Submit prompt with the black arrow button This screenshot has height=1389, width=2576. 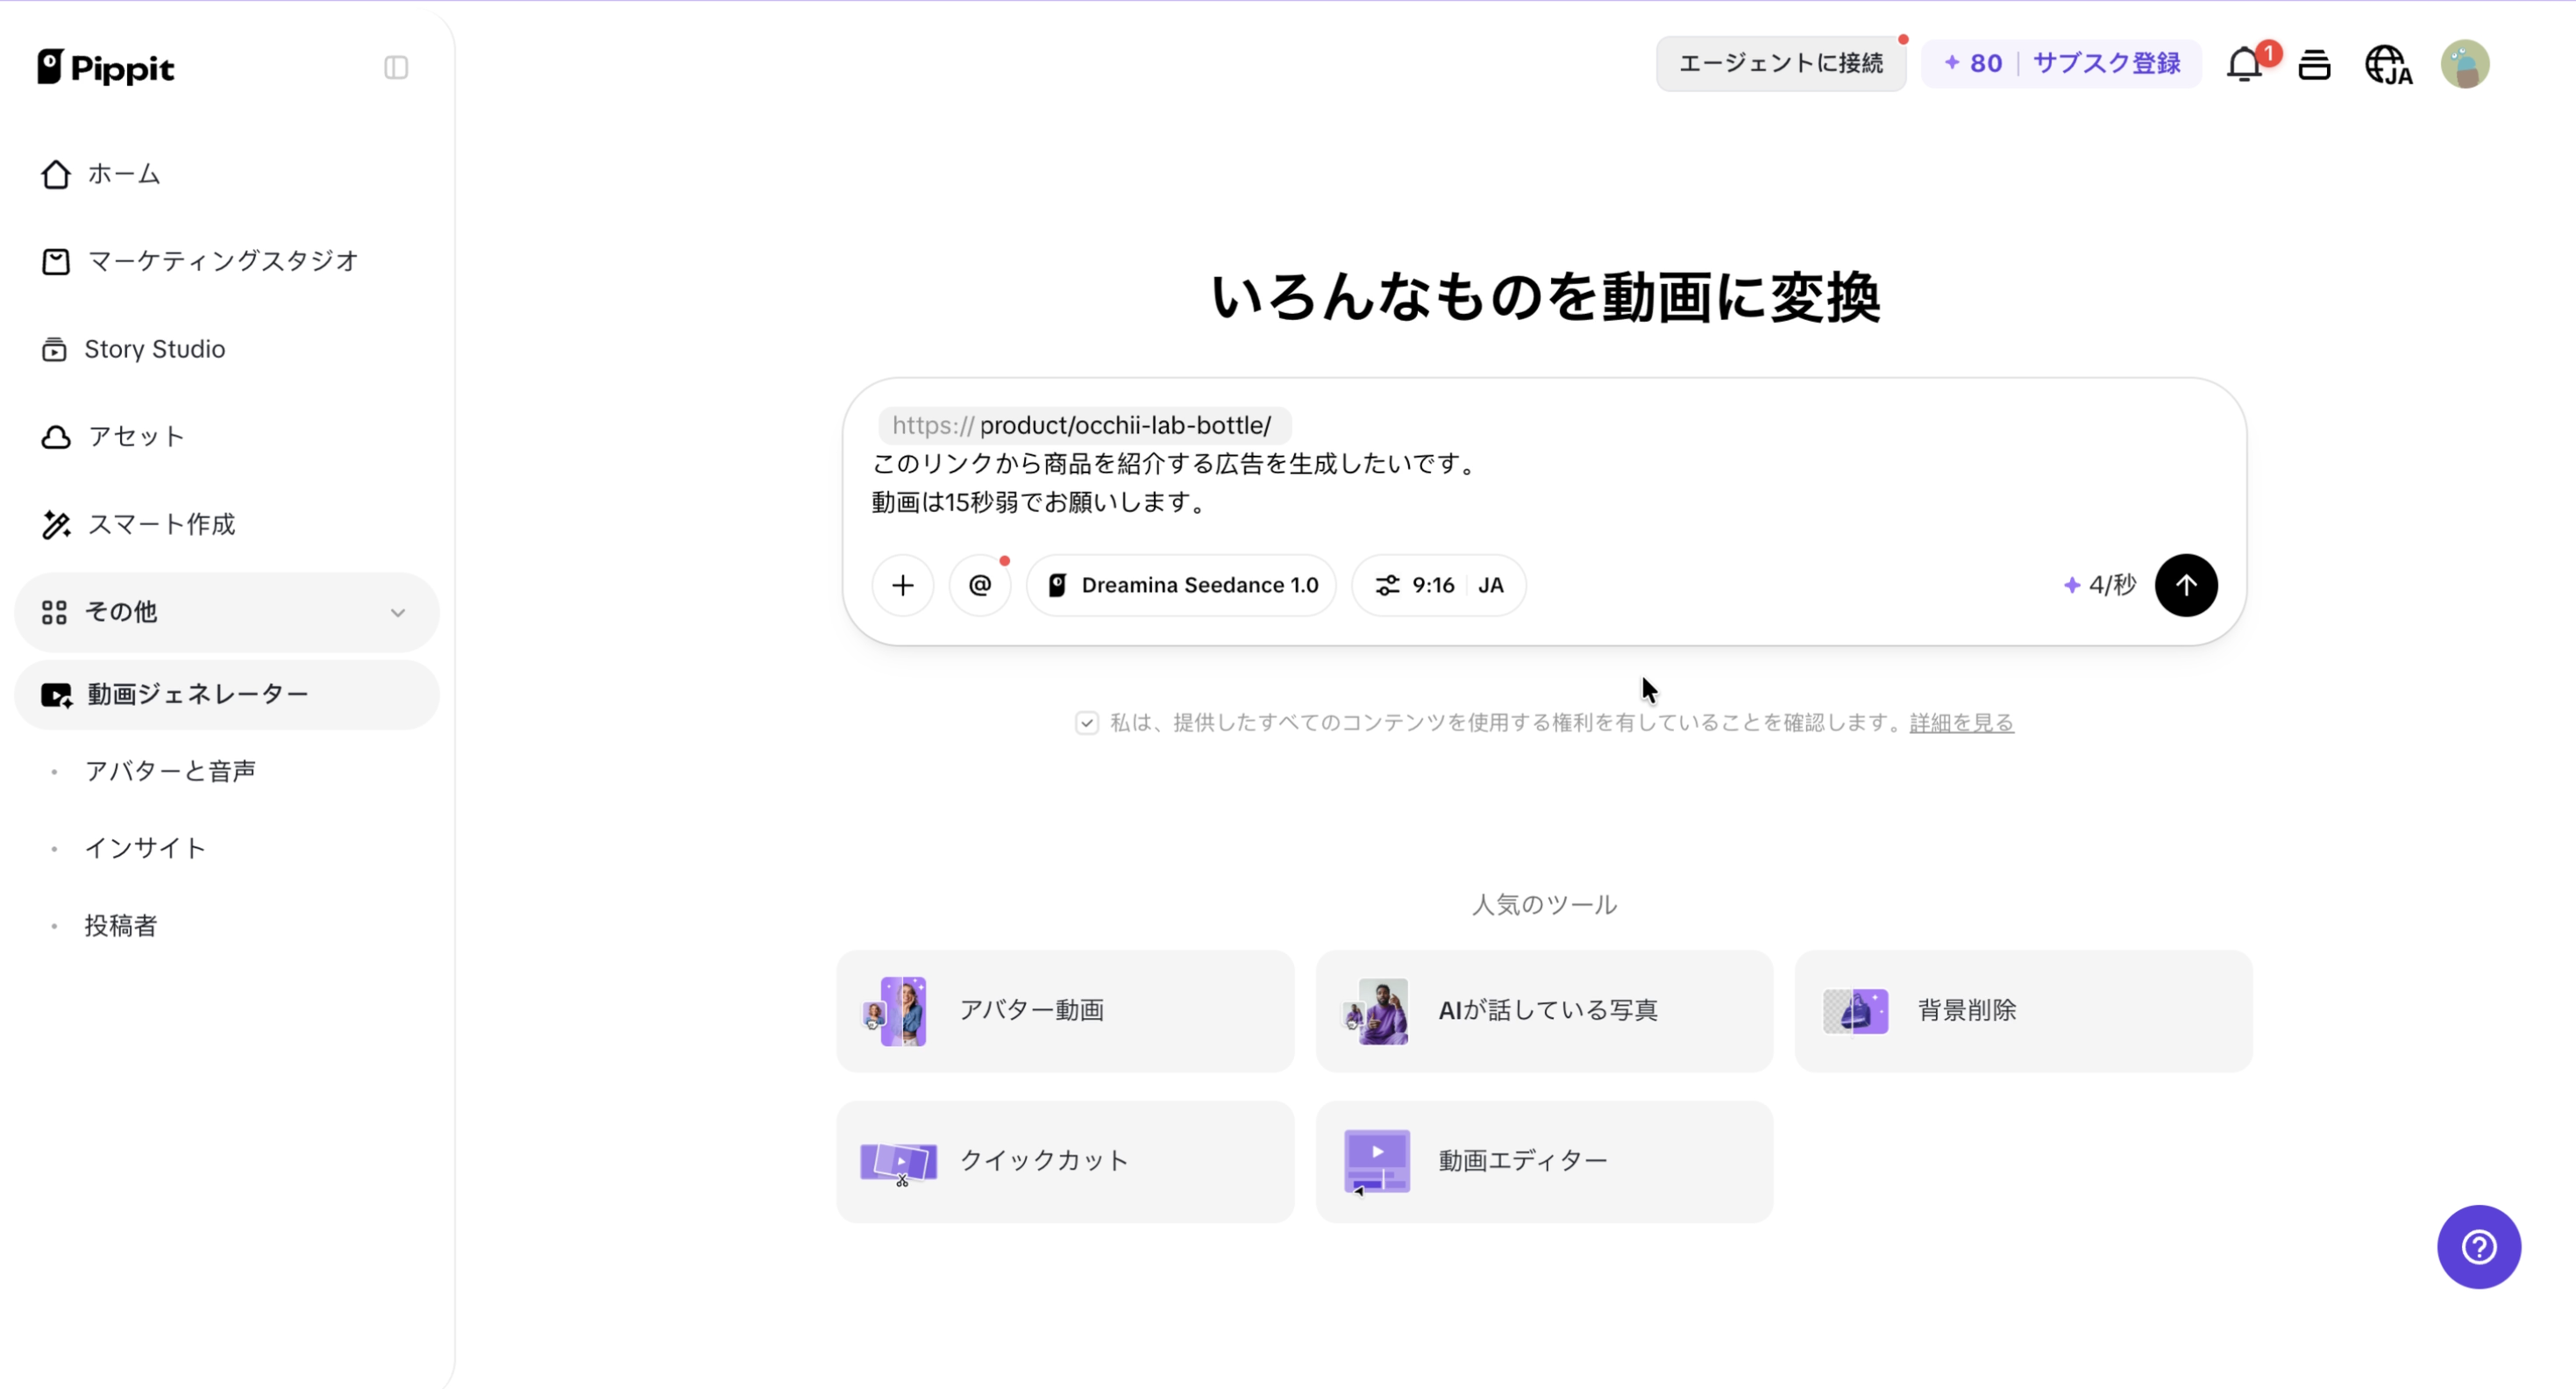click(x=2186, y=585)
